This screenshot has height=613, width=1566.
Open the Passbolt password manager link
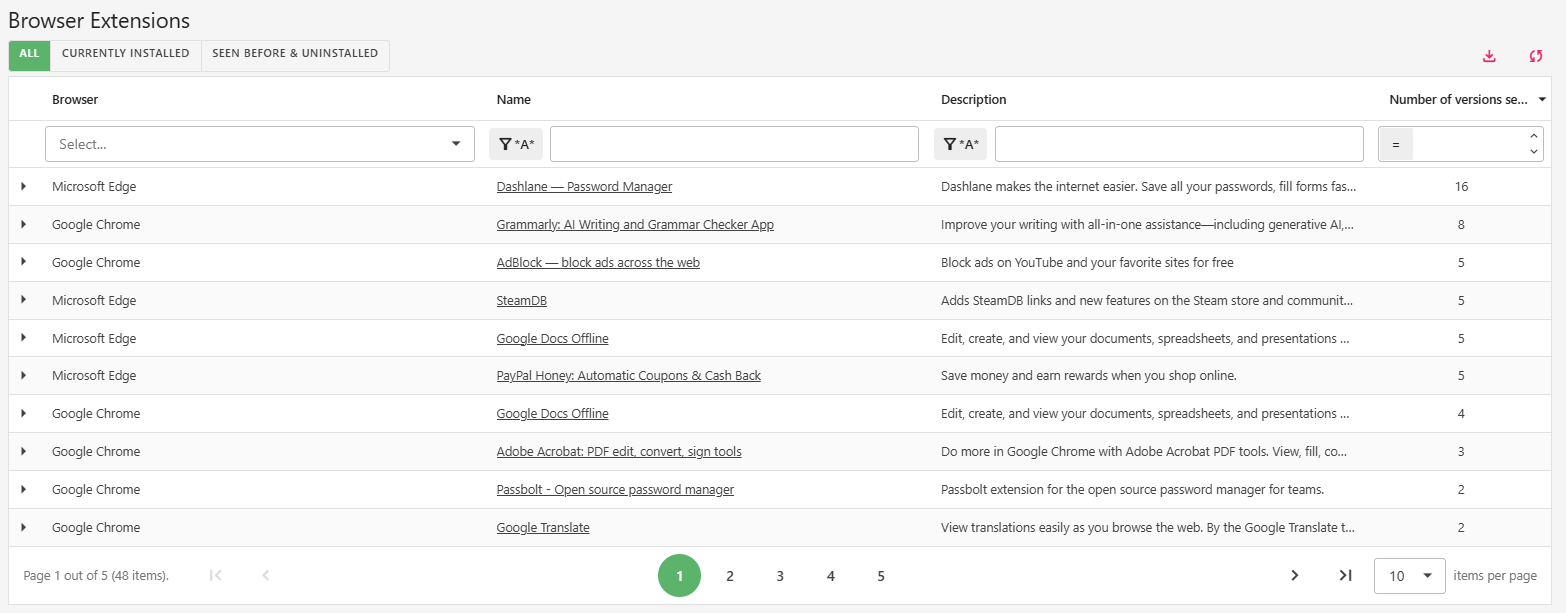[x=615, y=490]
